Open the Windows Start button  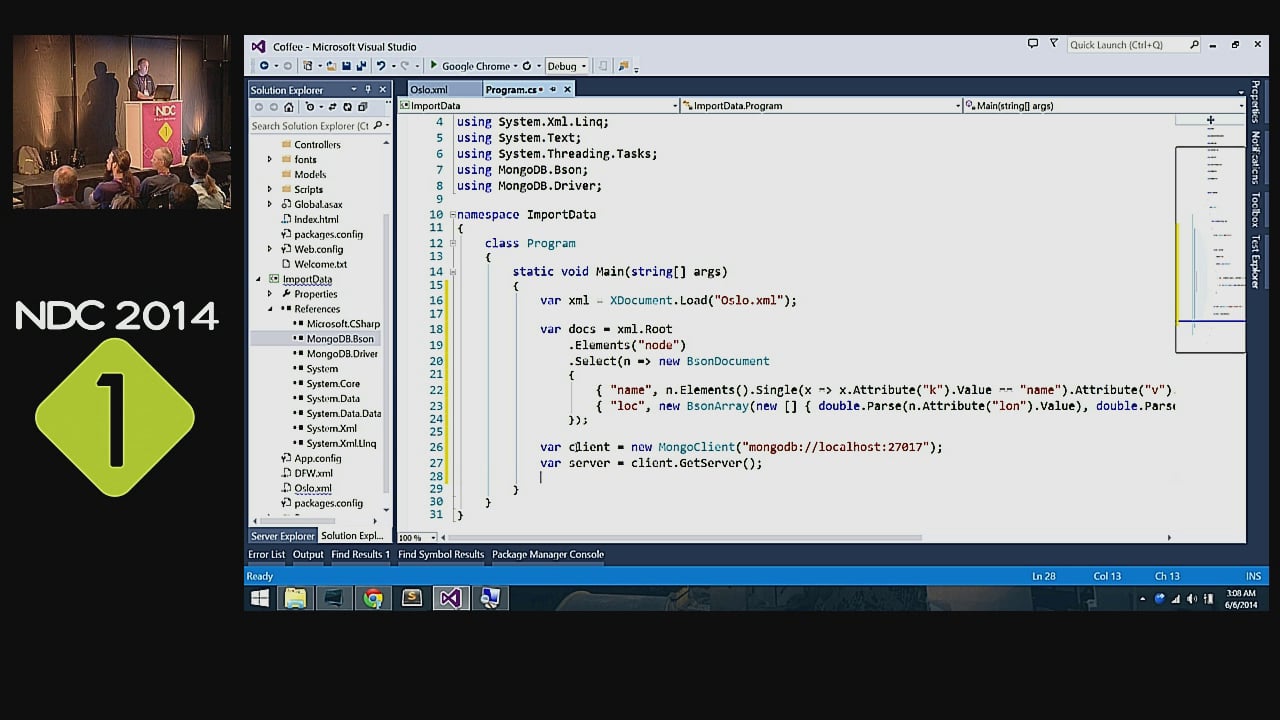260,598
